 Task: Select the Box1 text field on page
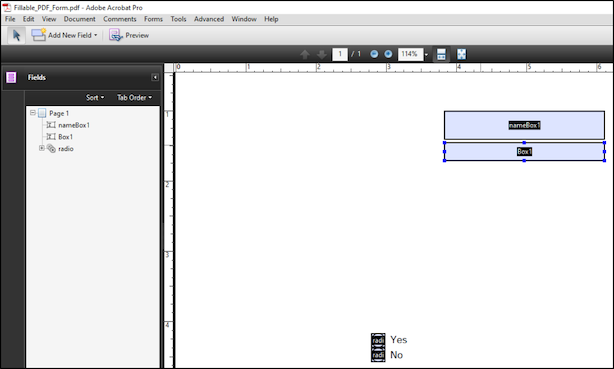[524, 152]
